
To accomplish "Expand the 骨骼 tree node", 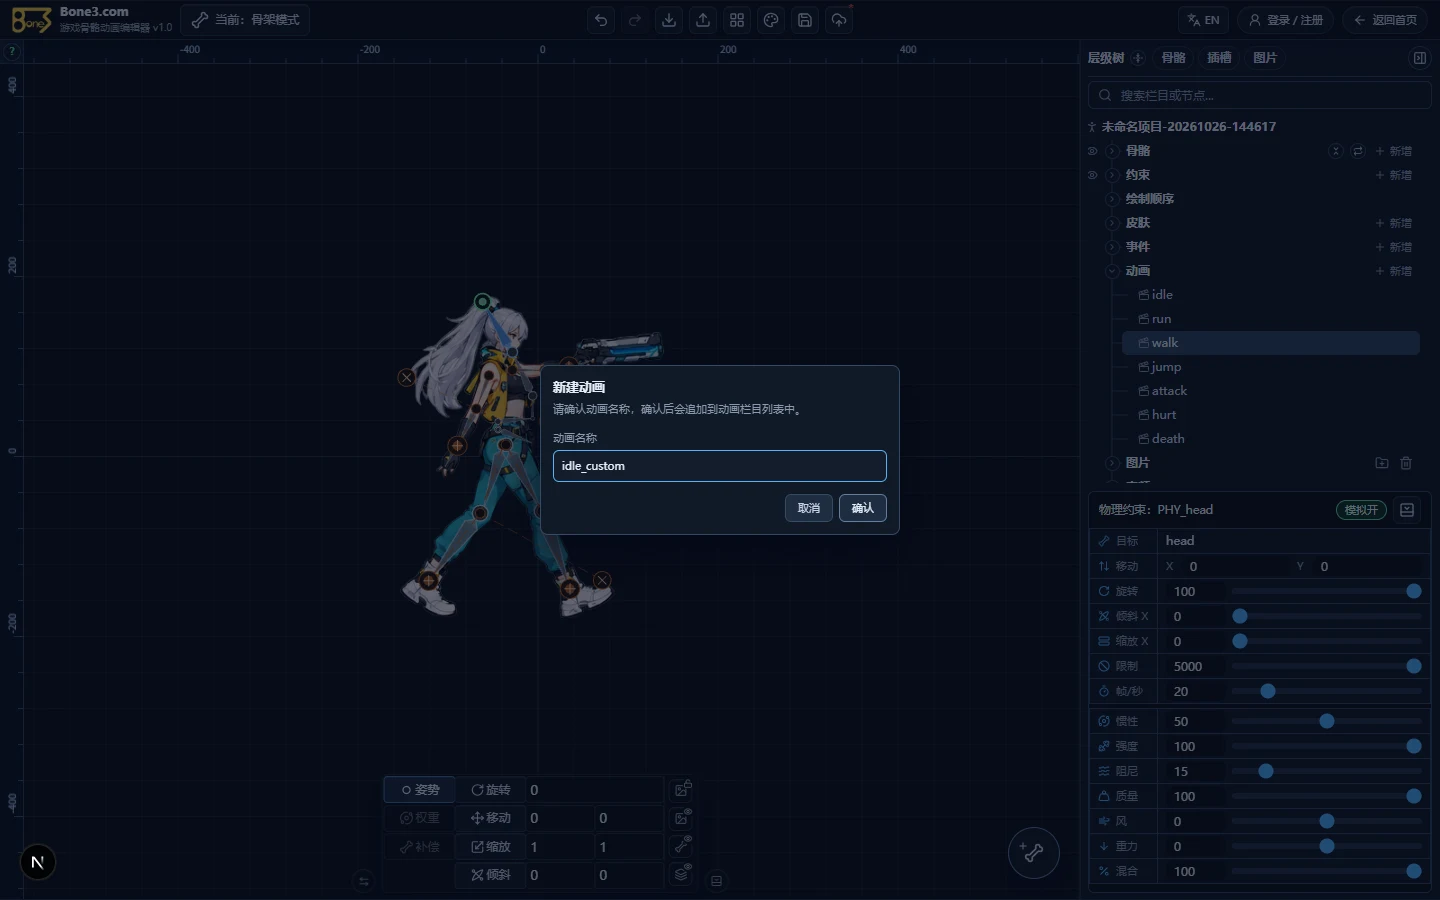I will [1112, 151].
